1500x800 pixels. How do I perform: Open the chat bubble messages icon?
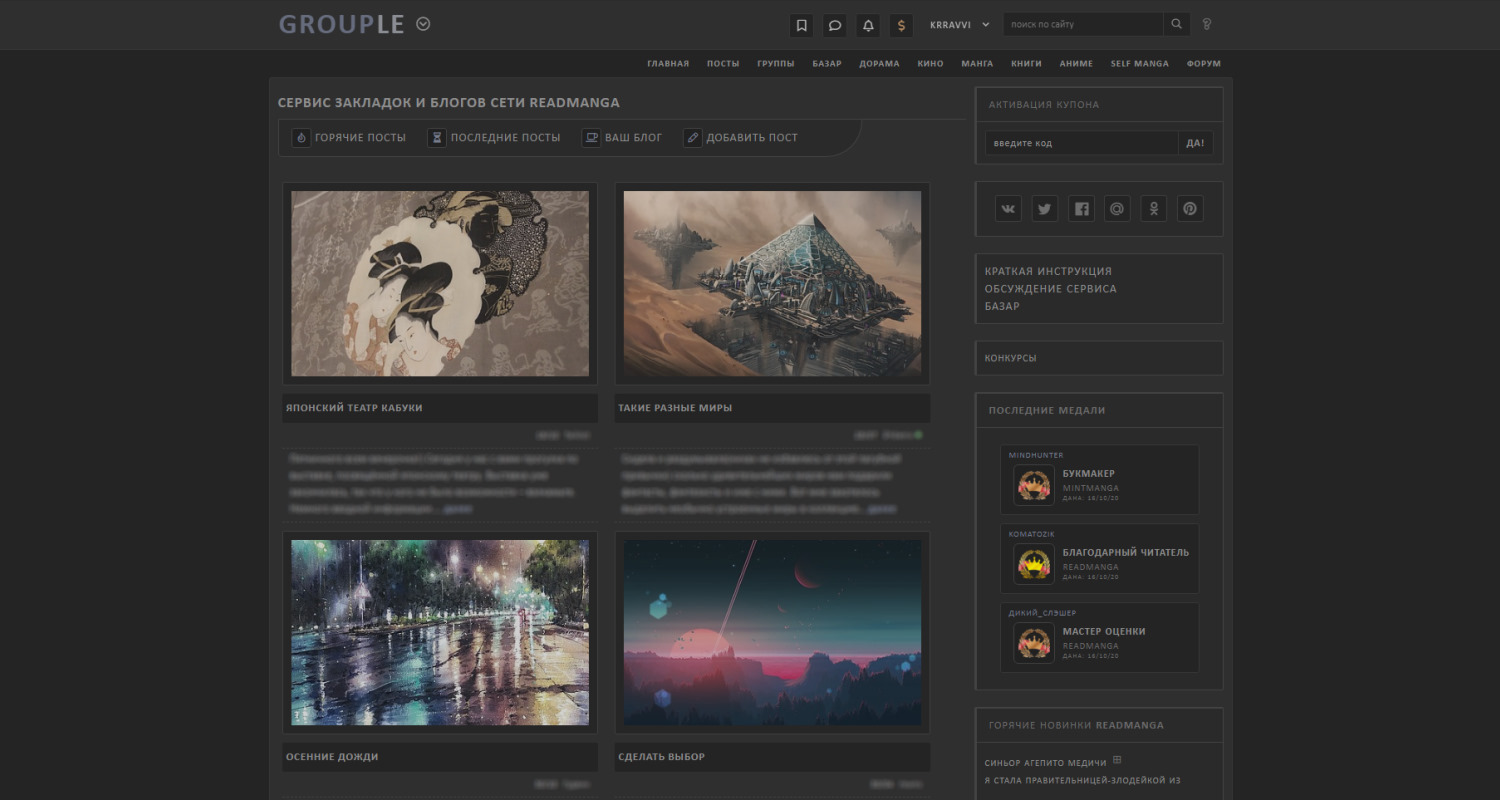pos(834,26)
